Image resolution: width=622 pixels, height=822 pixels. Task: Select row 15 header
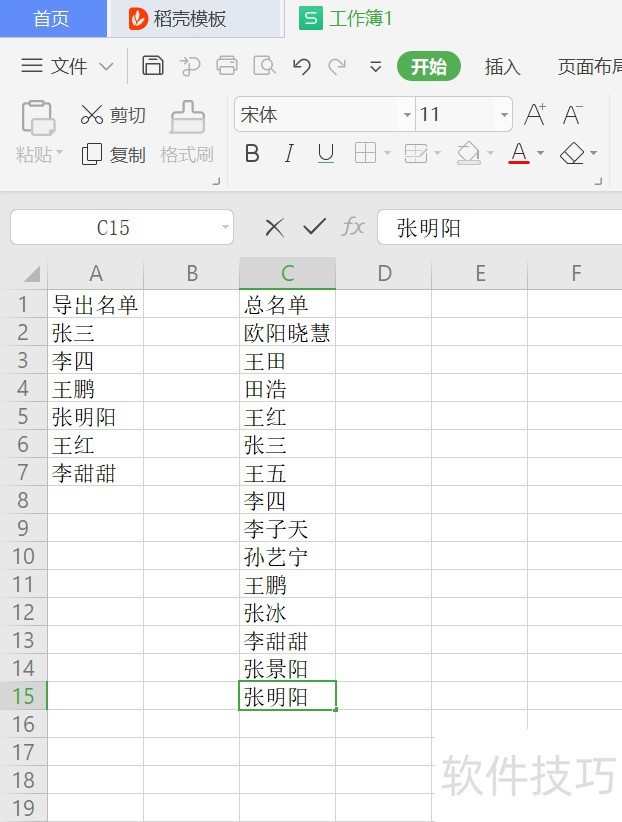pyautogui.click(x=24, y=696)
